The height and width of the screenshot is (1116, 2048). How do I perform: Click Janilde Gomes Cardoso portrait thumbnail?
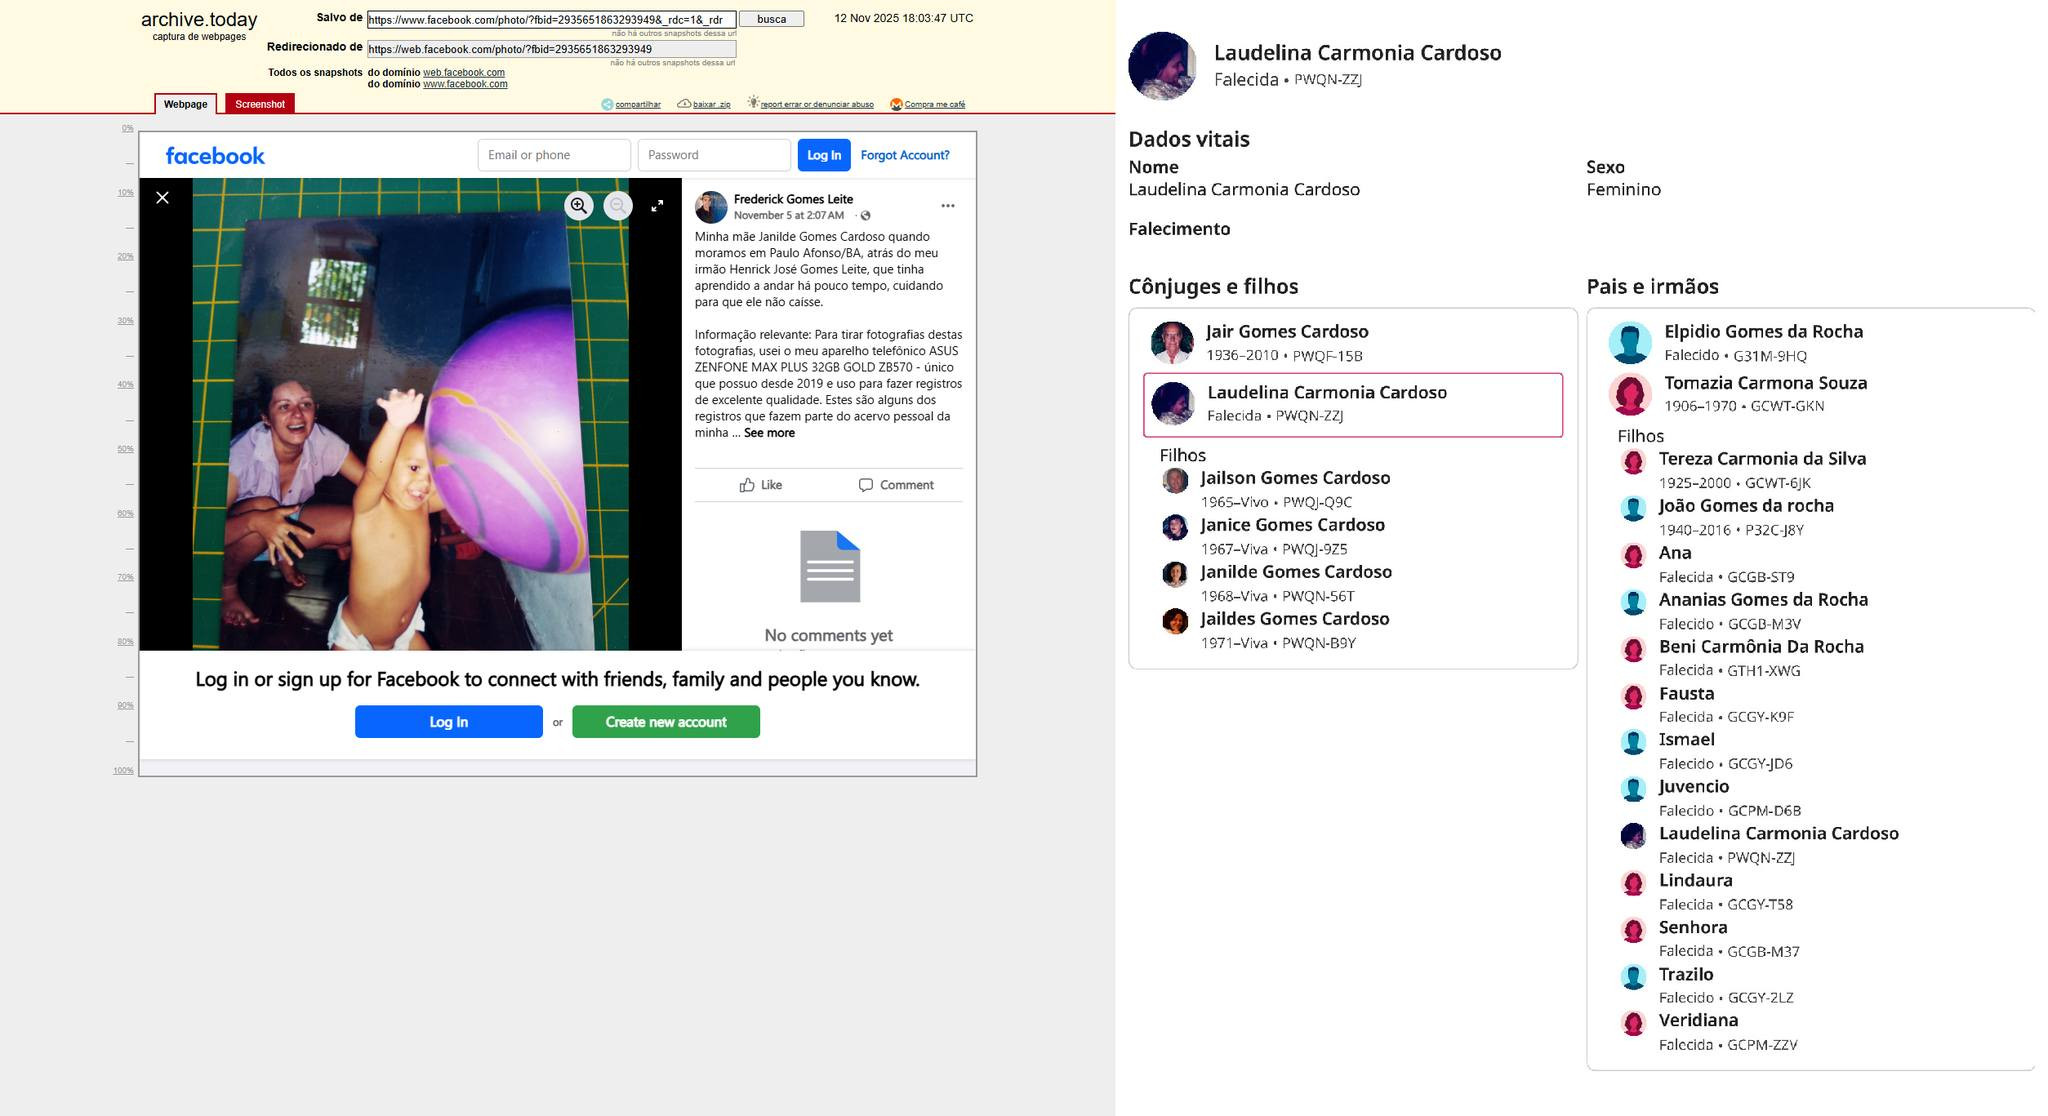click(1175, 574)
